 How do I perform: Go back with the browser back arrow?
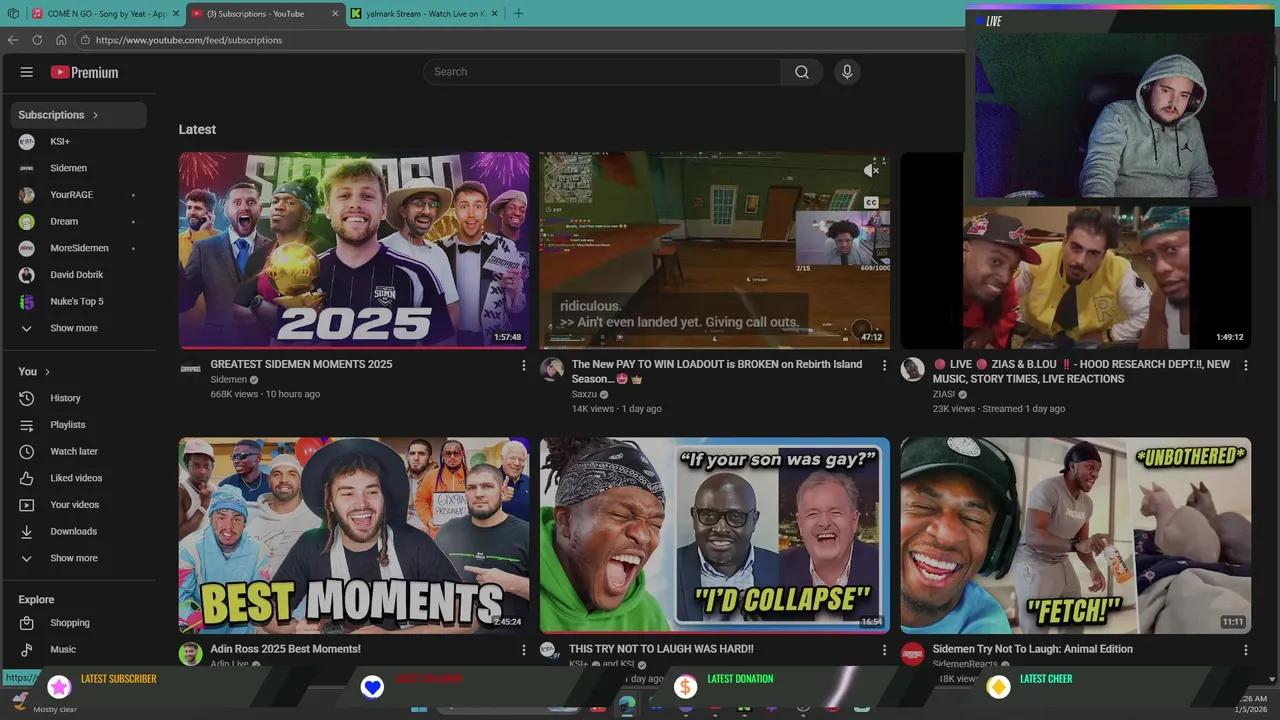coord(13,40)
